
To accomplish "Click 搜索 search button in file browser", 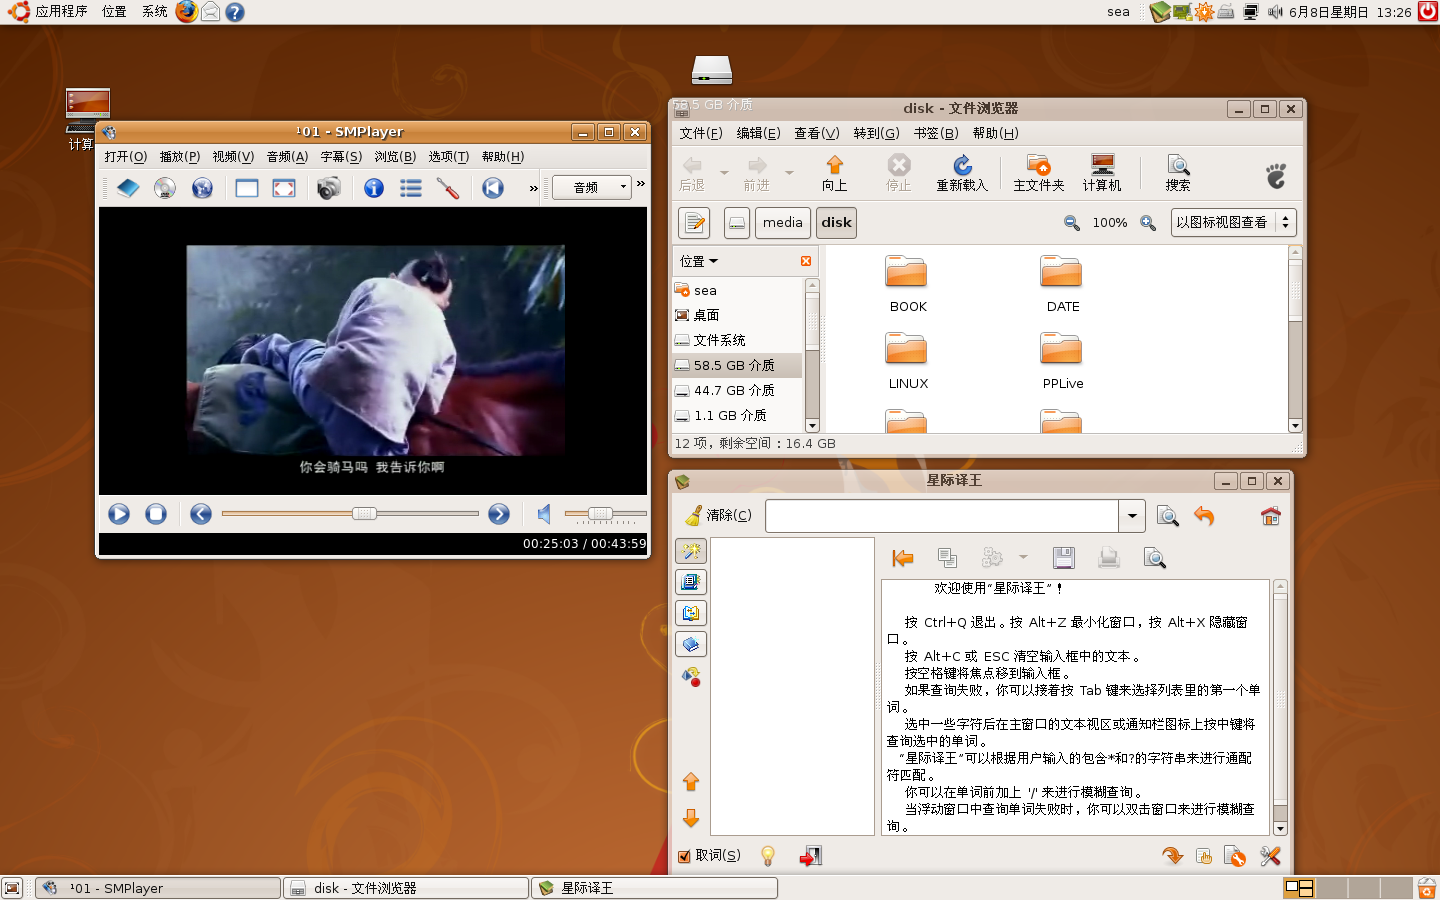I will point(1178,172).
